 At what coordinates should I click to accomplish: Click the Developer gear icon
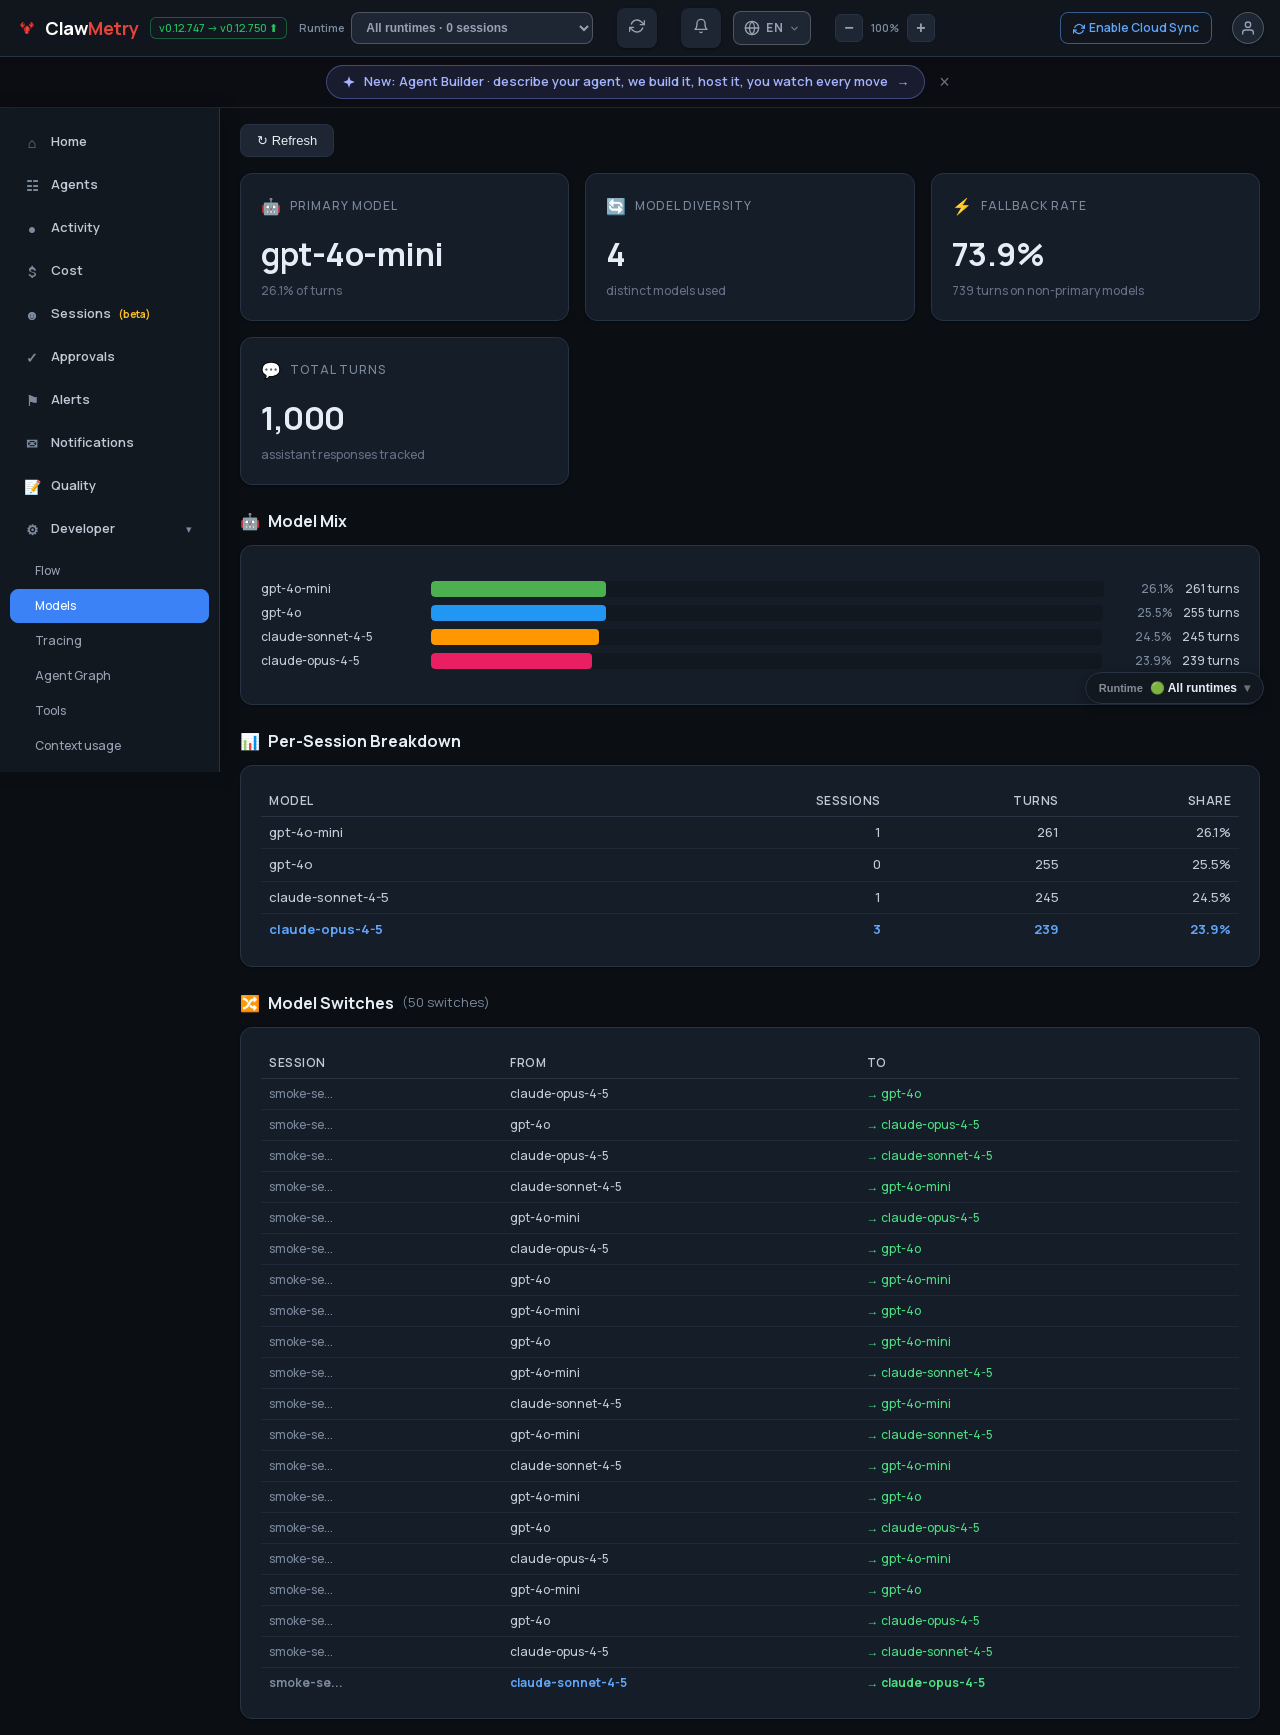32,530
